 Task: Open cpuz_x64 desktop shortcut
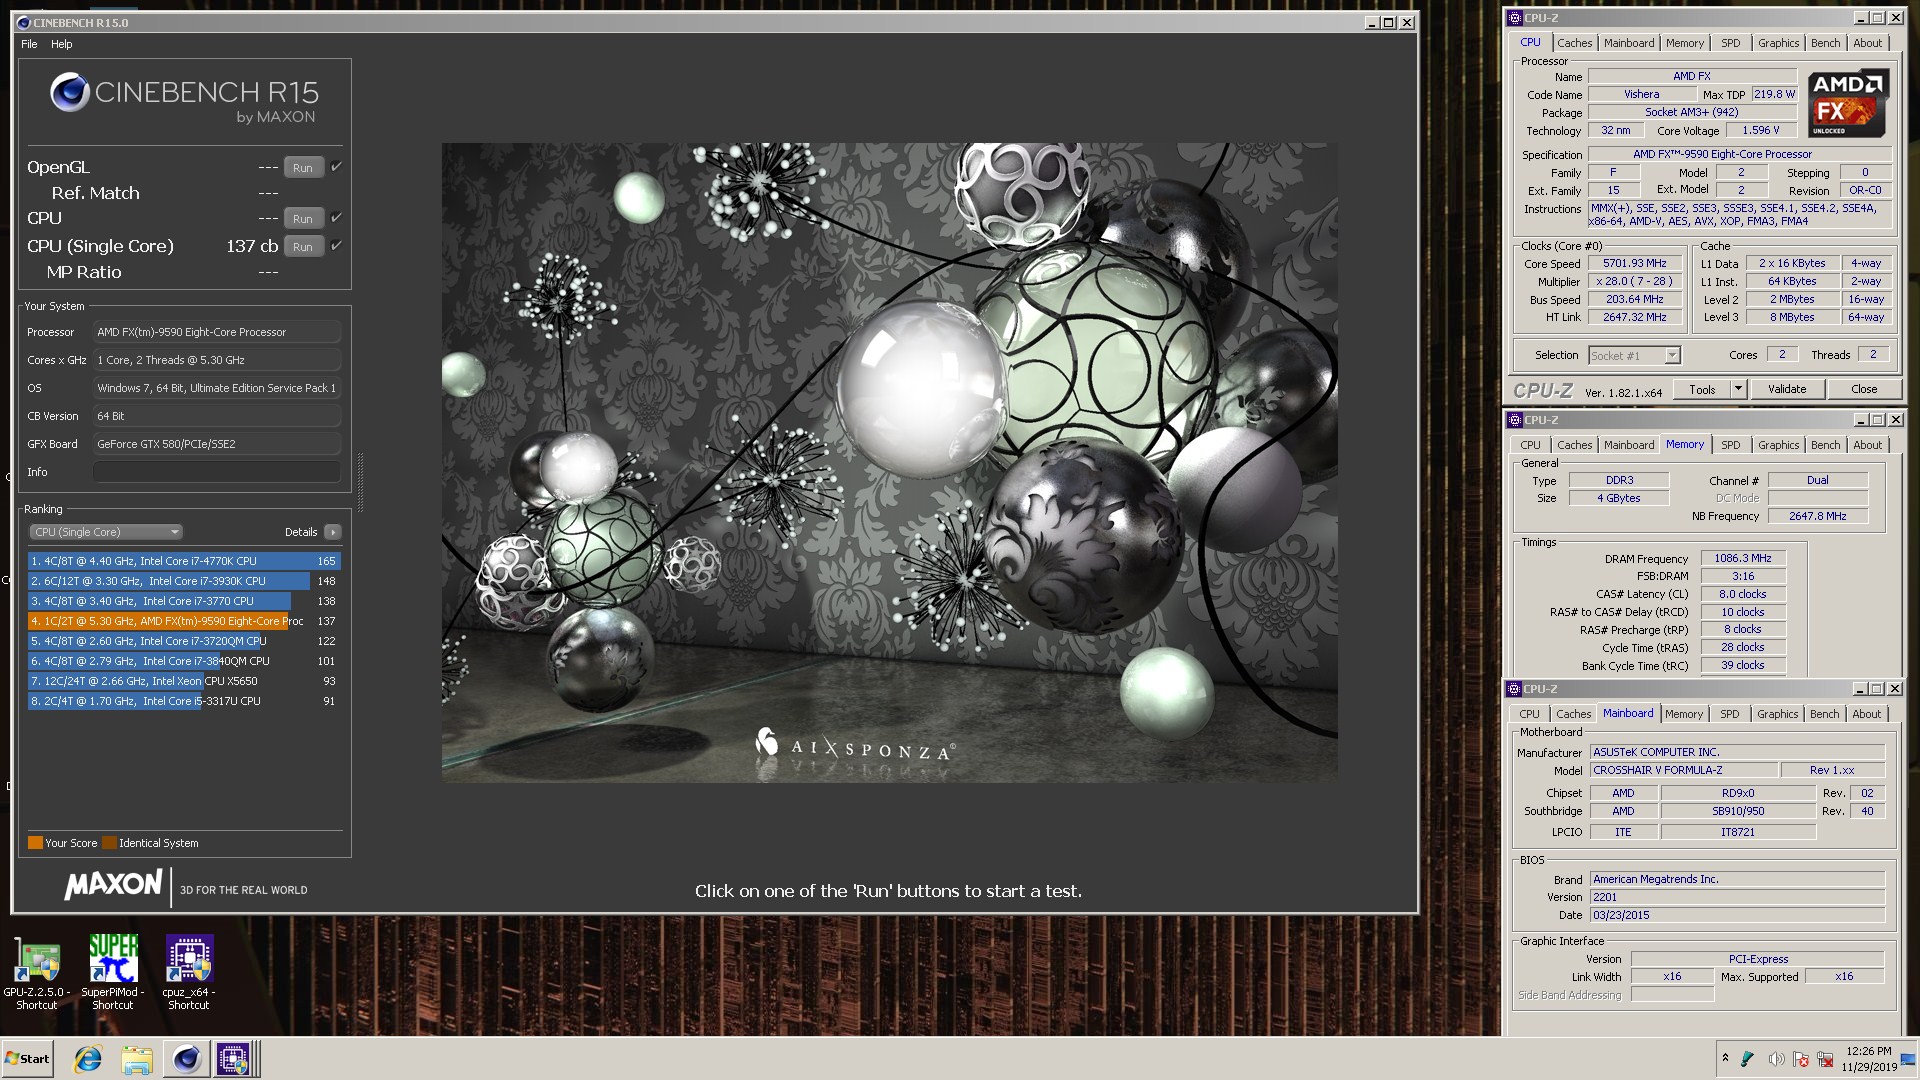[x=189, y=972]
